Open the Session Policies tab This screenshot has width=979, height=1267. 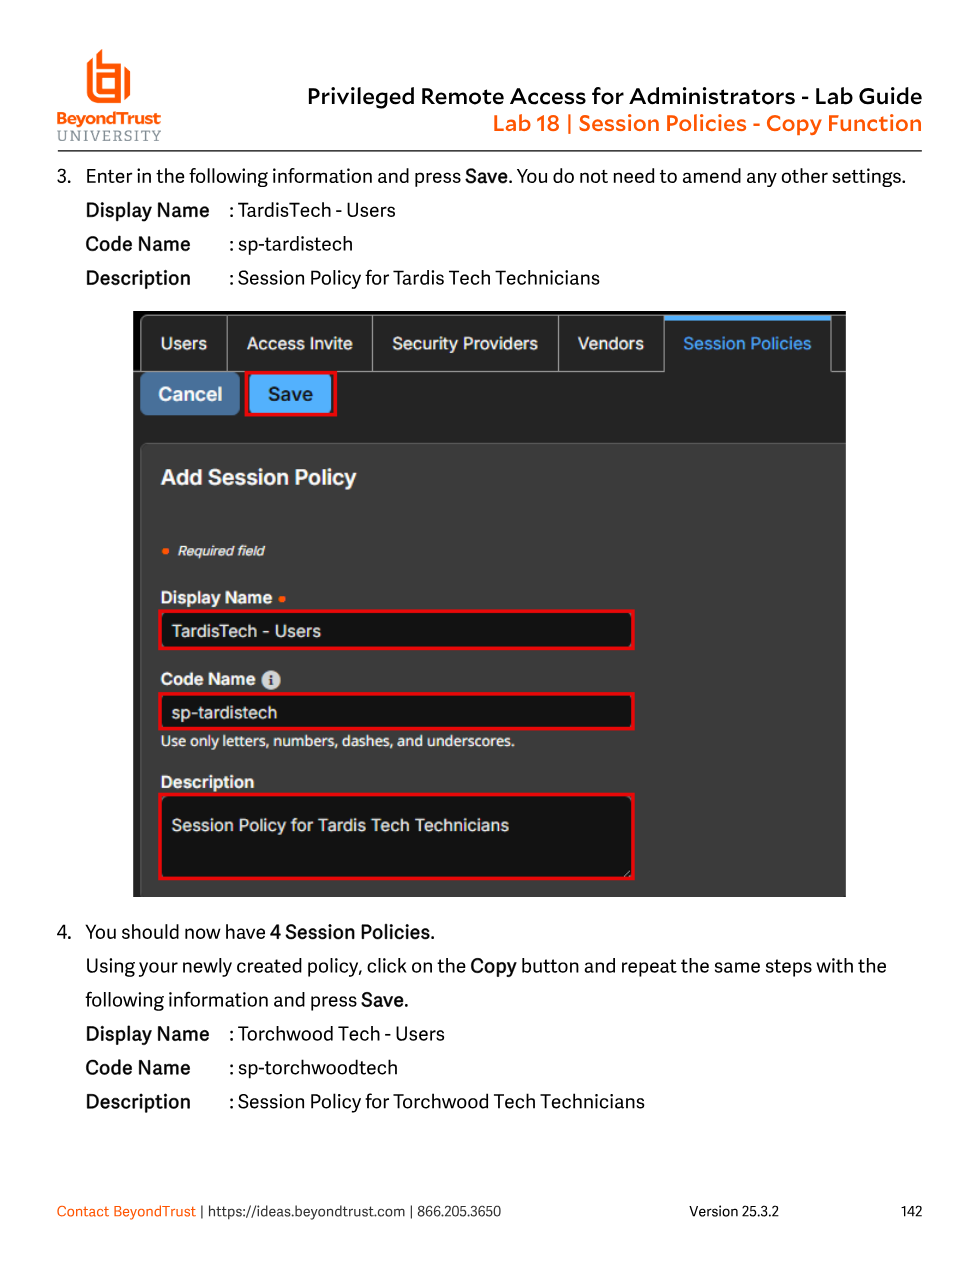(x=747, y=343)
